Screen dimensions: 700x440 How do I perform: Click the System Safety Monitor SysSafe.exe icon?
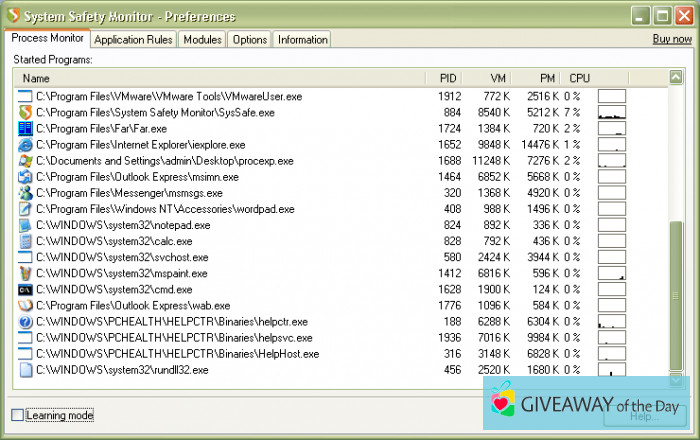(x=26, y=112)
